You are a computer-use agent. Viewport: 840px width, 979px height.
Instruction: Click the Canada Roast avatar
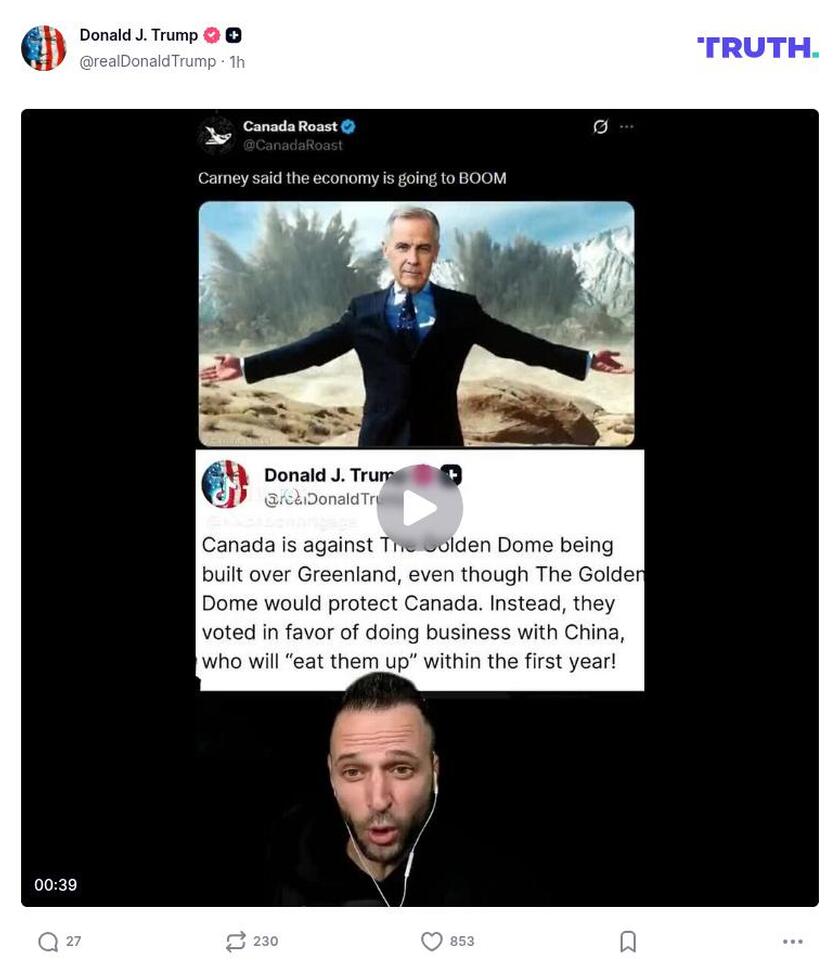pos(216,134)
